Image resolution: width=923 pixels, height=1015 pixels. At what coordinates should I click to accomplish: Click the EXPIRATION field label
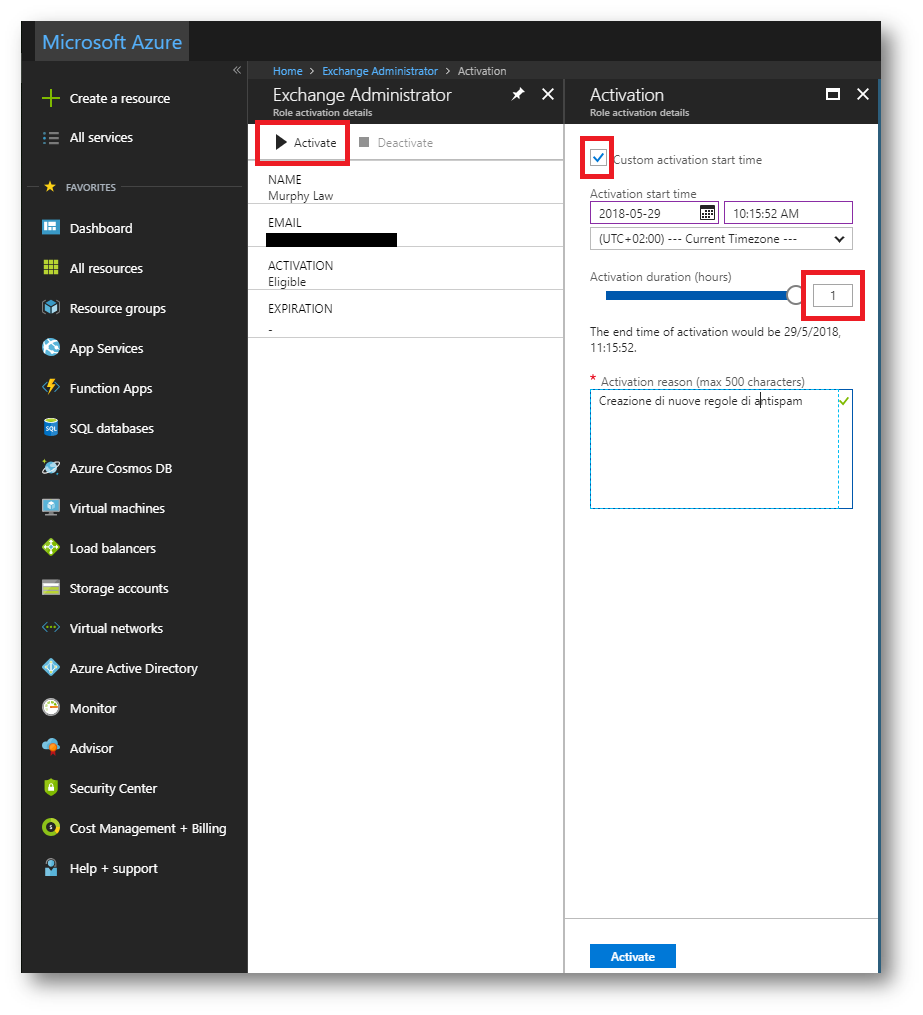(x=300, y=309)
